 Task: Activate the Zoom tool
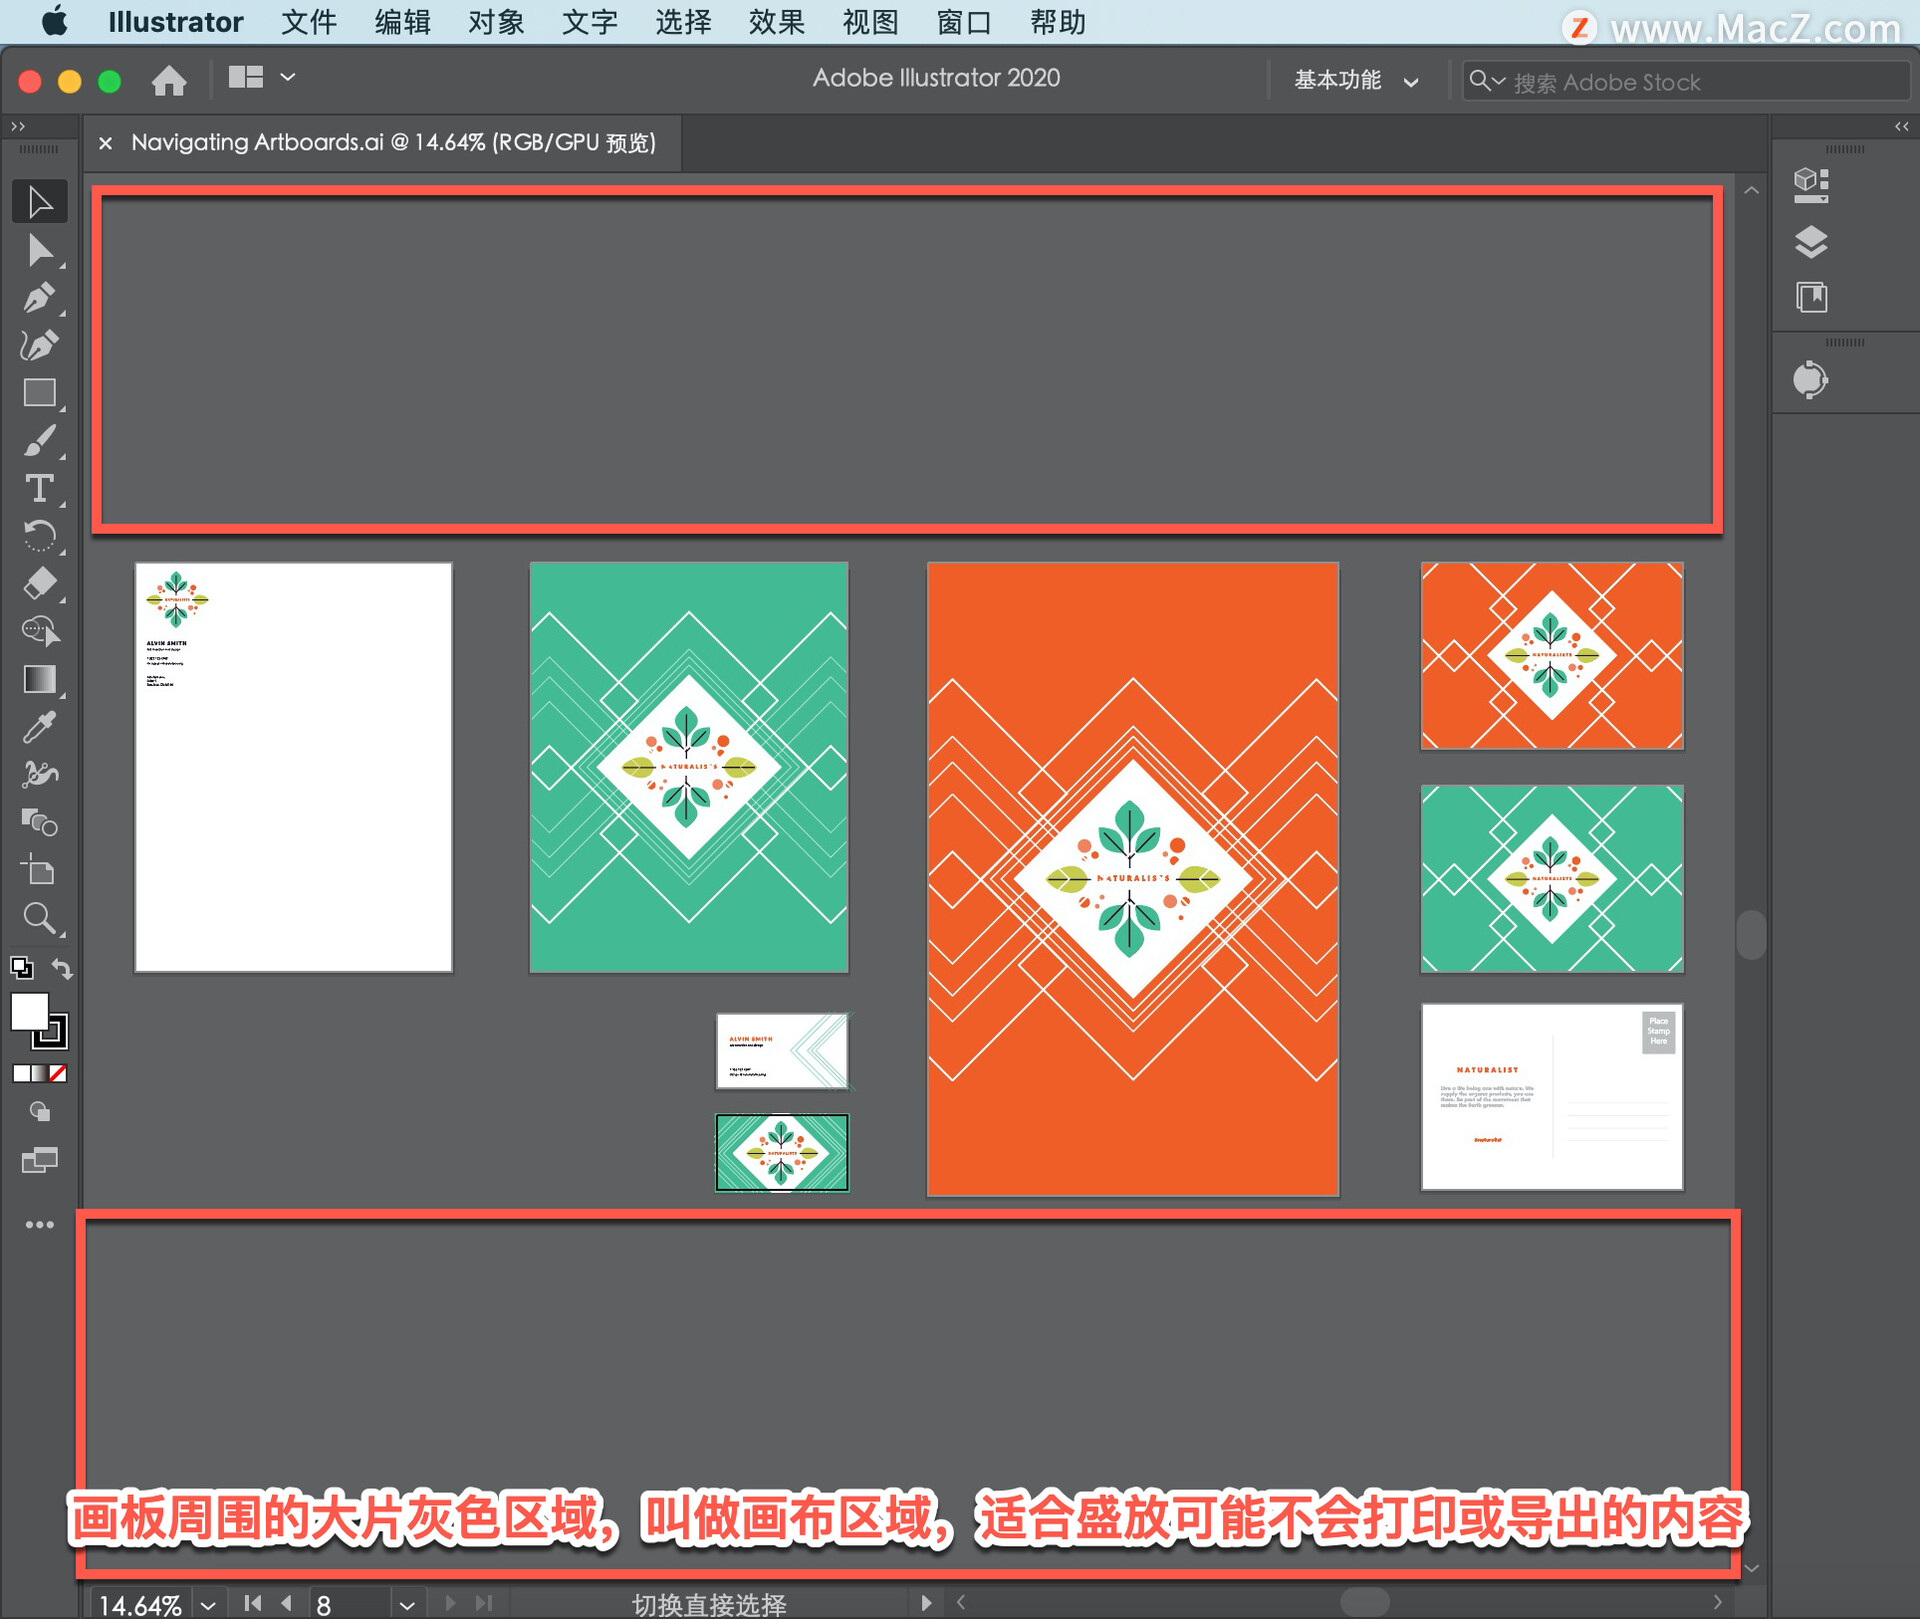[39, 918]
